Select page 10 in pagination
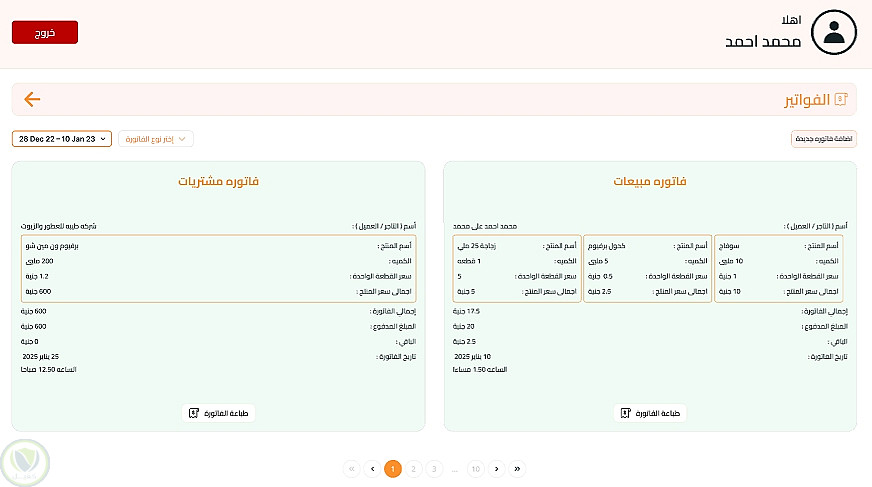The height and width of the screenshot is (487, 872). point(475,468)
